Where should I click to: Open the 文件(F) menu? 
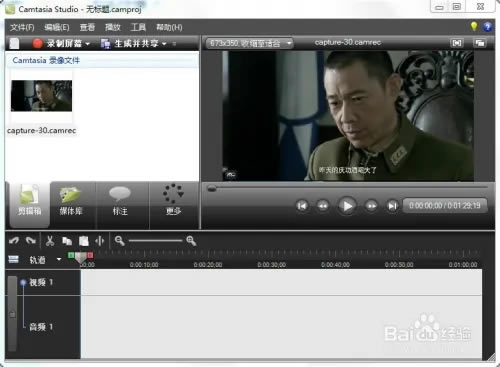[x=22, y=27]
